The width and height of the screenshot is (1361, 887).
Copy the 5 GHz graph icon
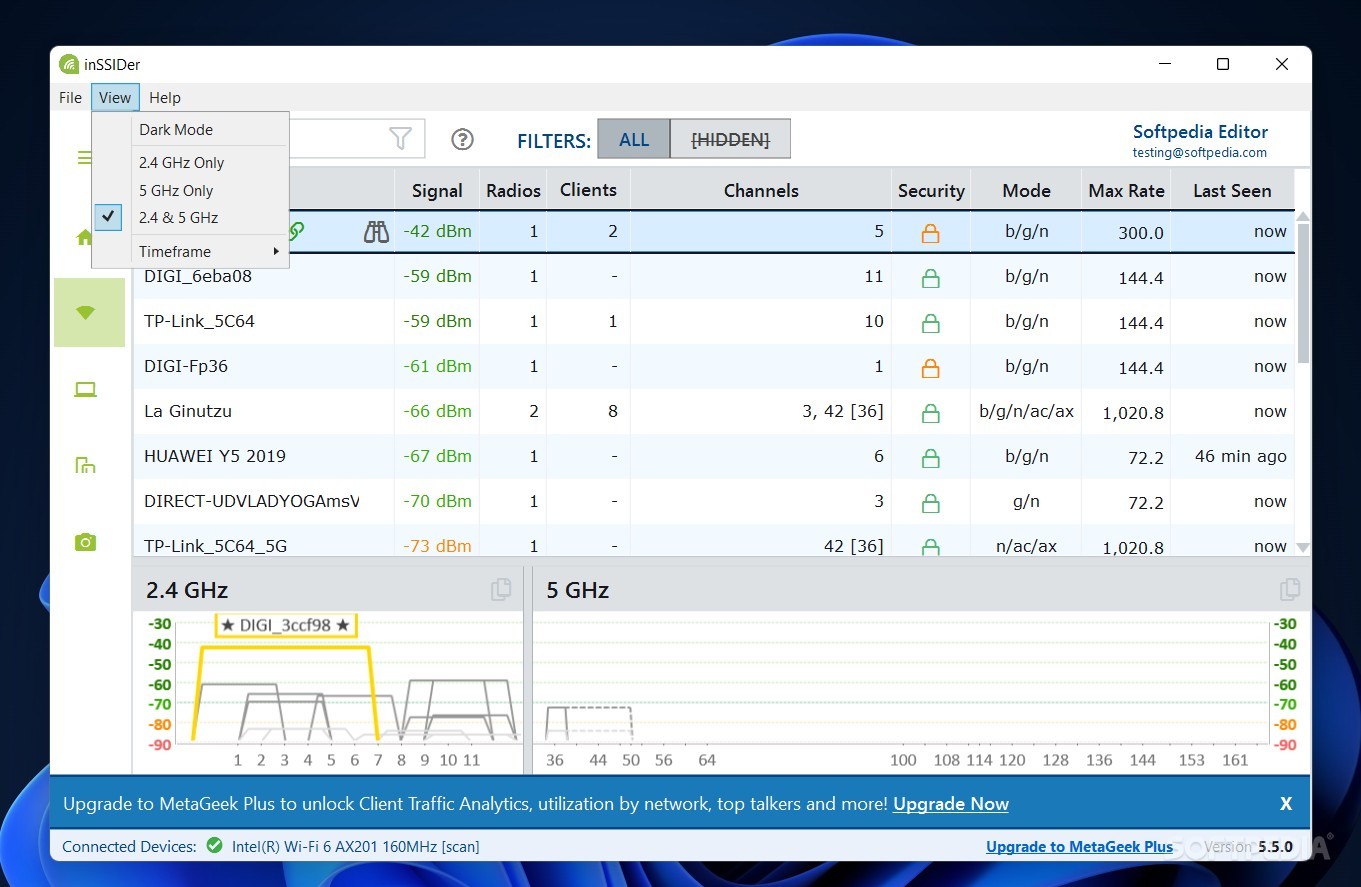click(1290, 590)
